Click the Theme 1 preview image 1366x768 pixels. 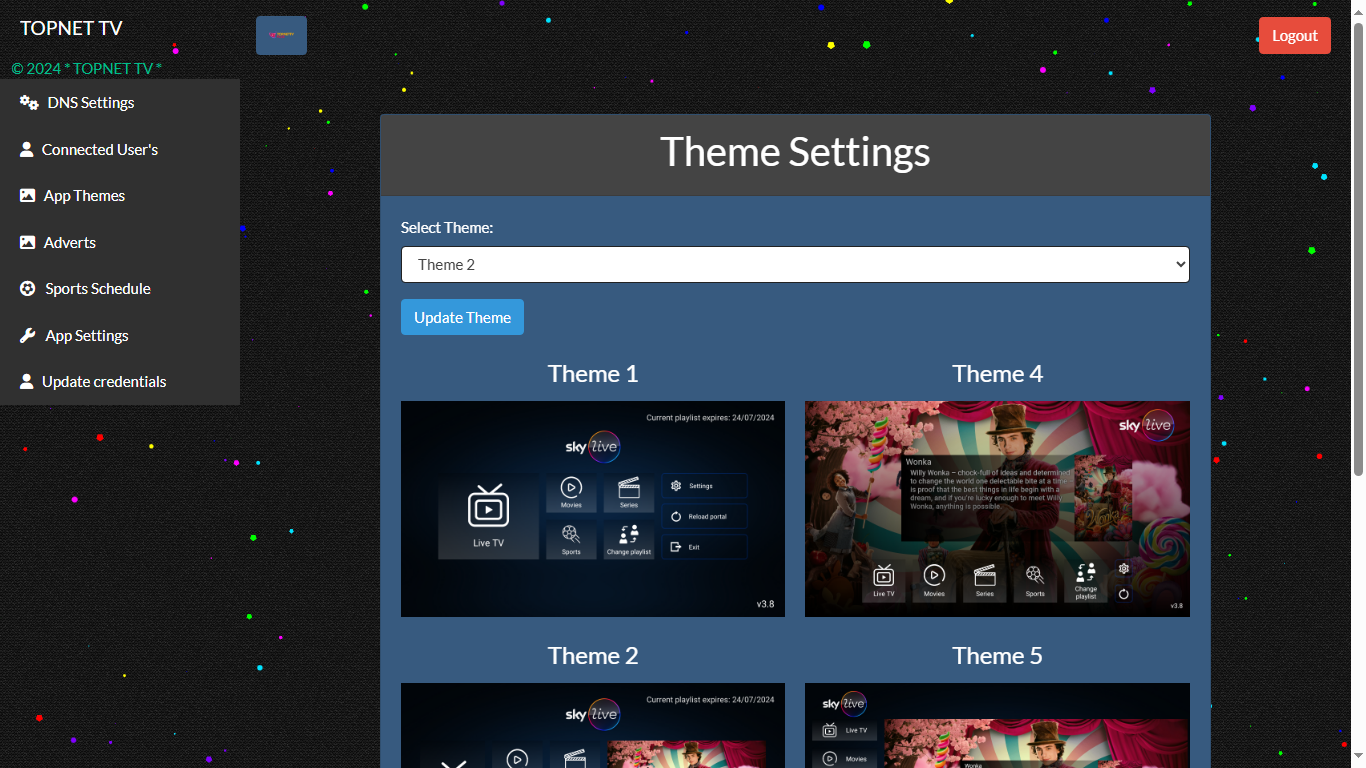coord(593,509)
